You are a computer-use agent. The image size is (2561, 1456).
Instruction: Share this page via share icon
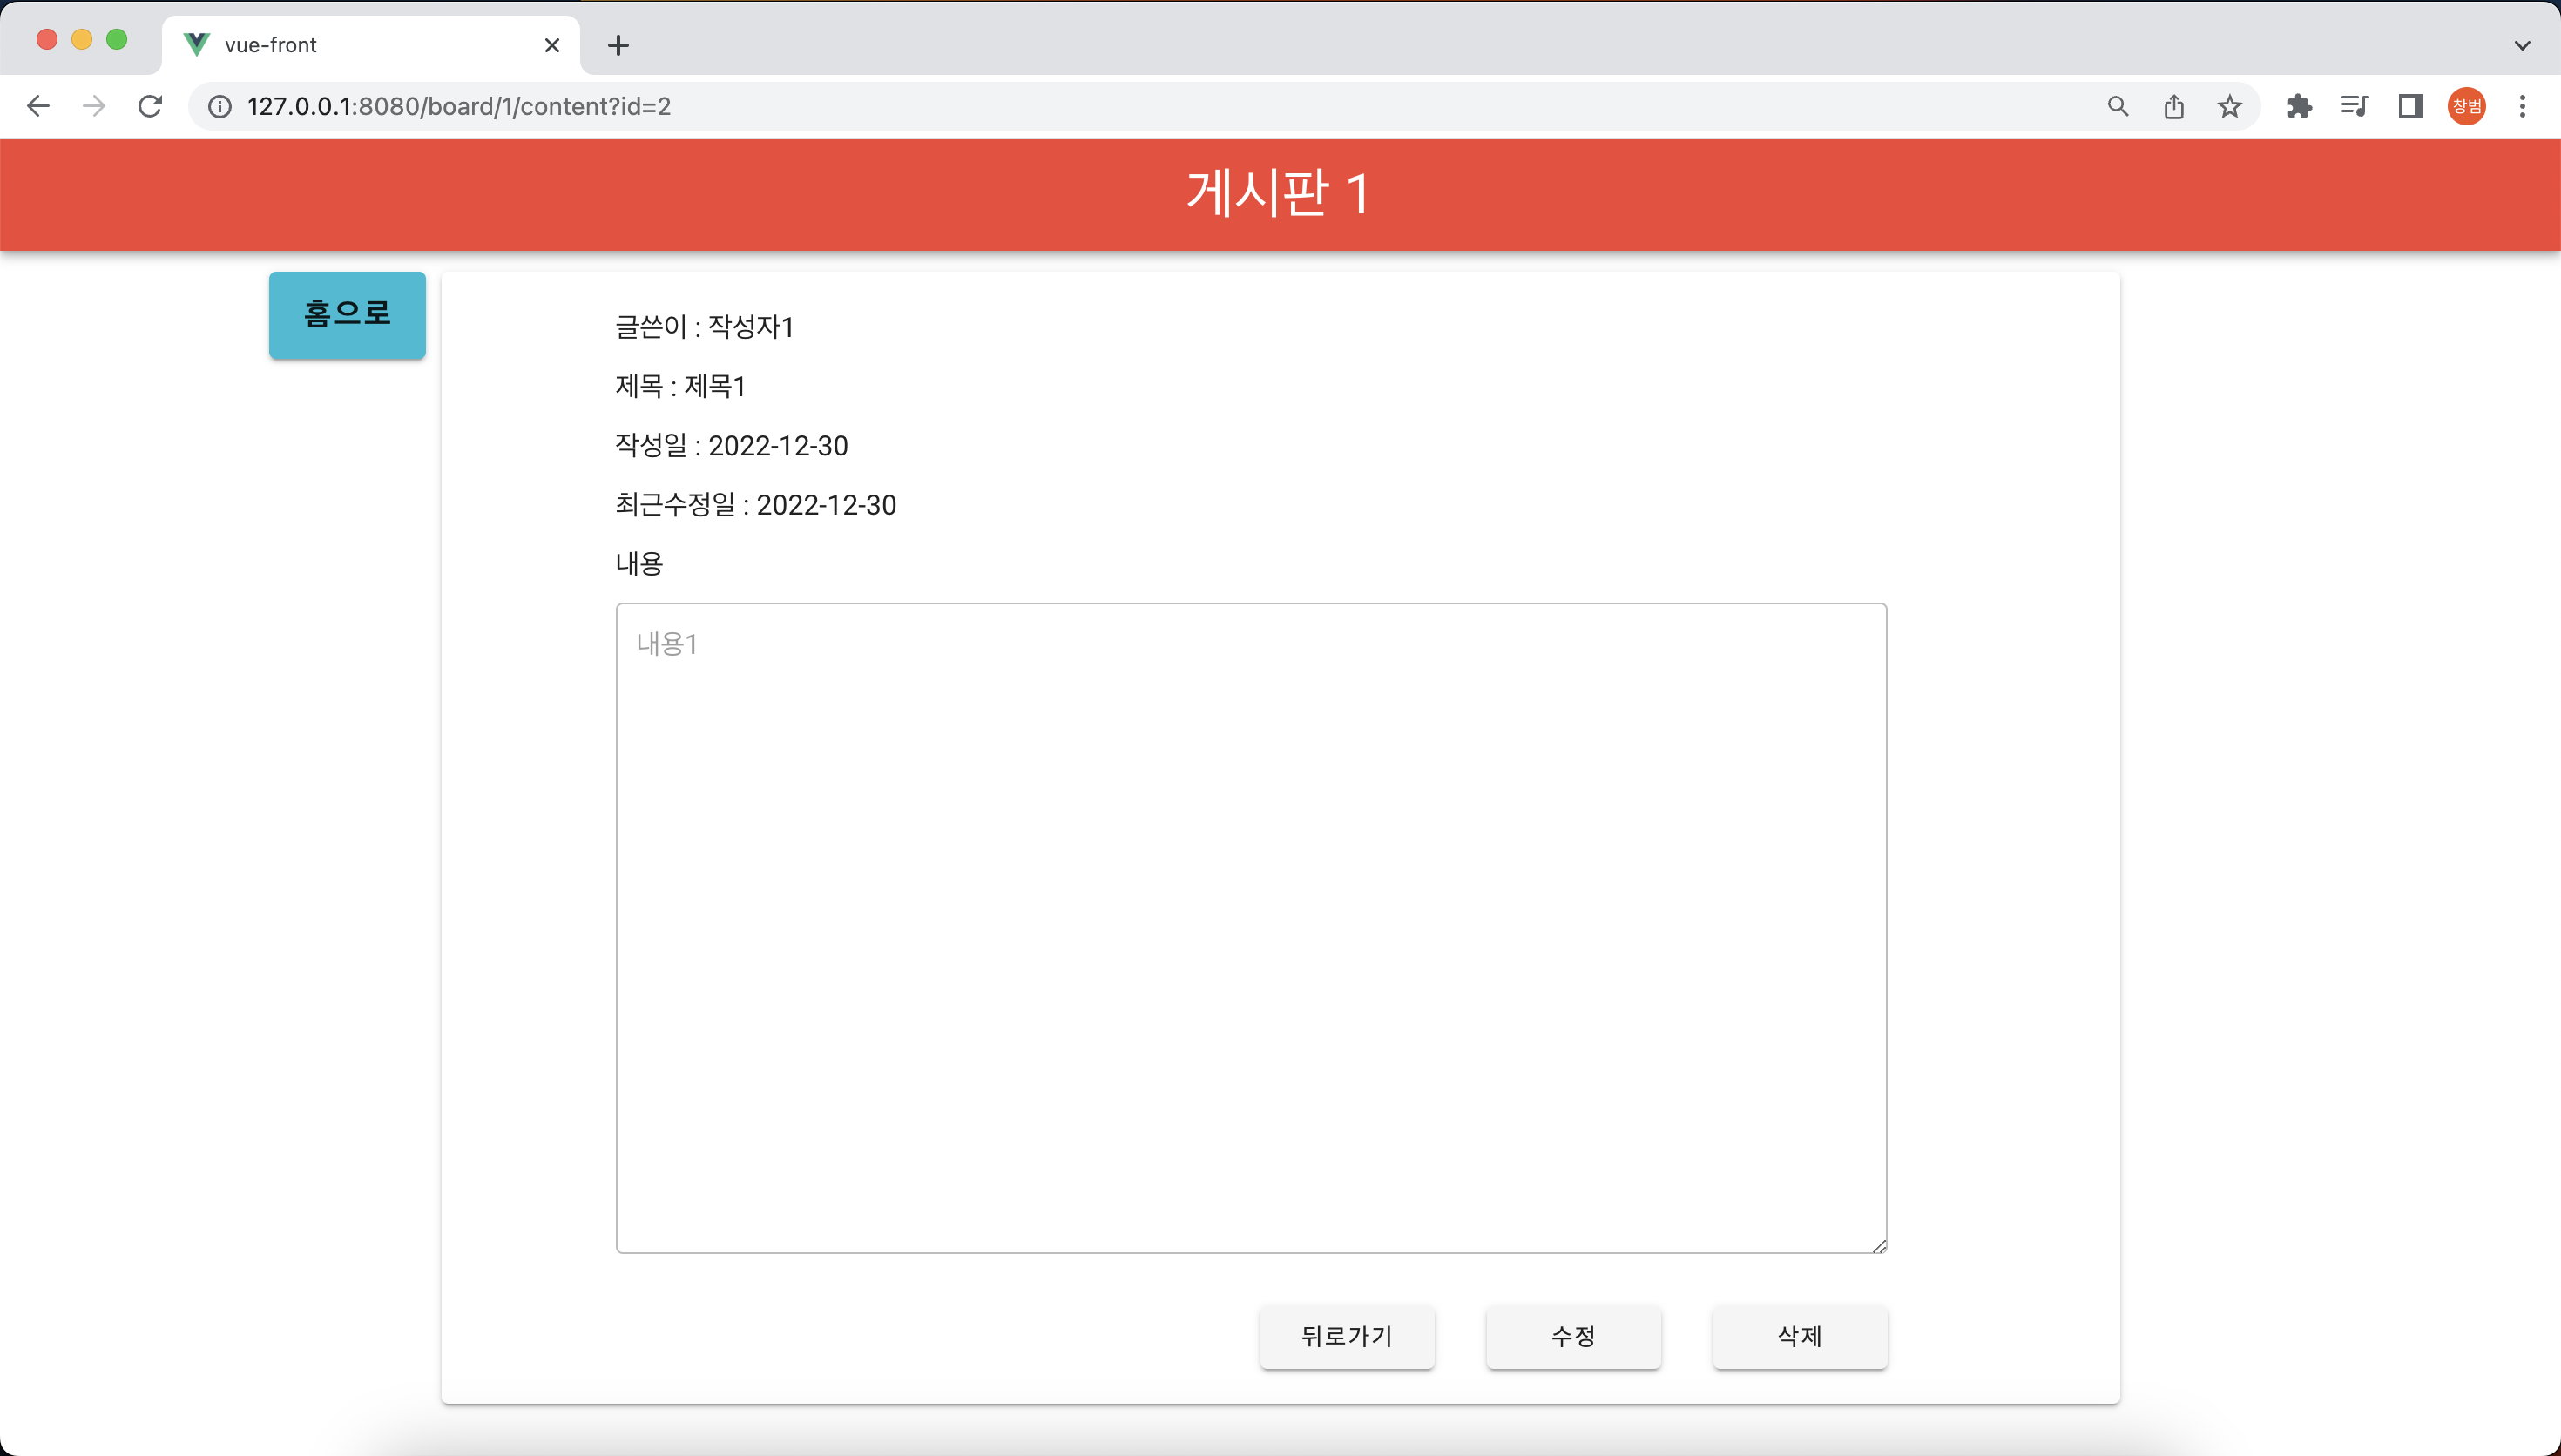click(x=2174, y=106)
